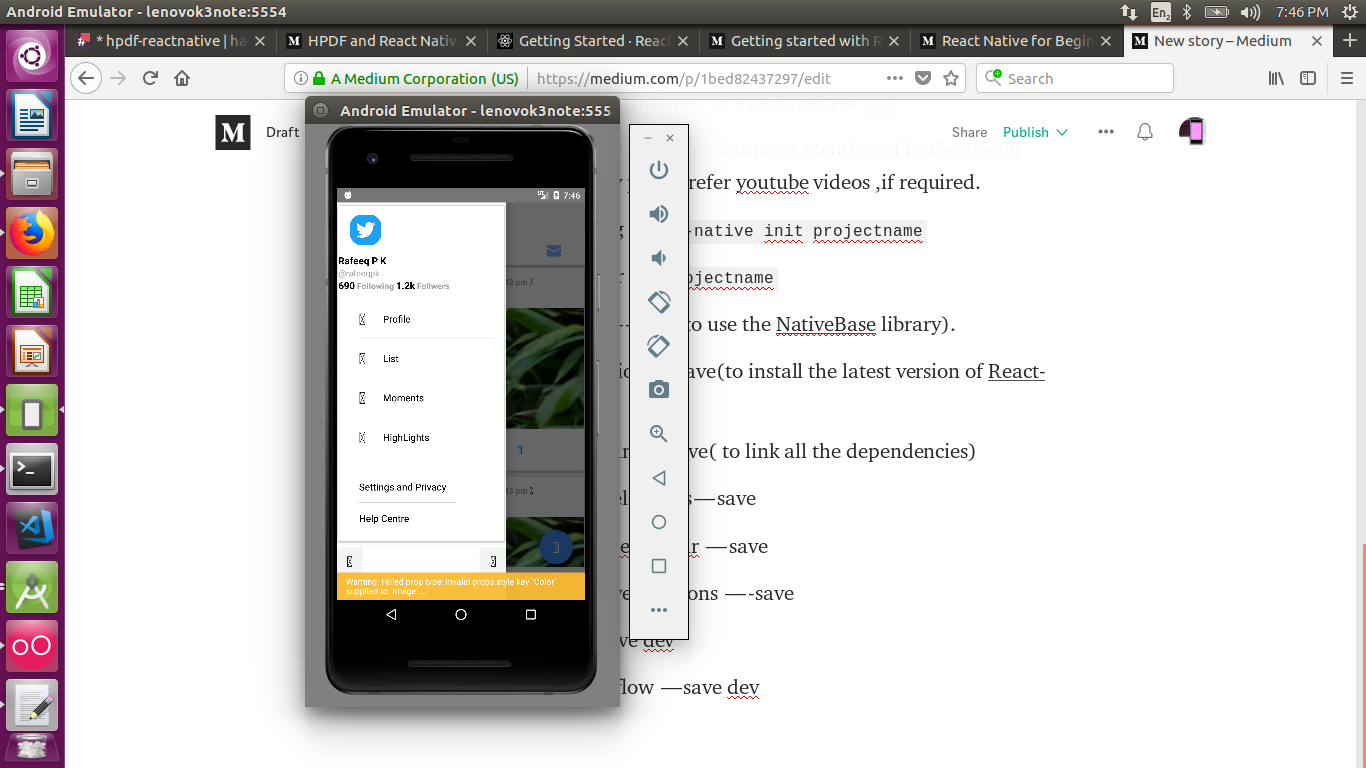Open extended controls via emulator ellipsis

tap(659, 609)
